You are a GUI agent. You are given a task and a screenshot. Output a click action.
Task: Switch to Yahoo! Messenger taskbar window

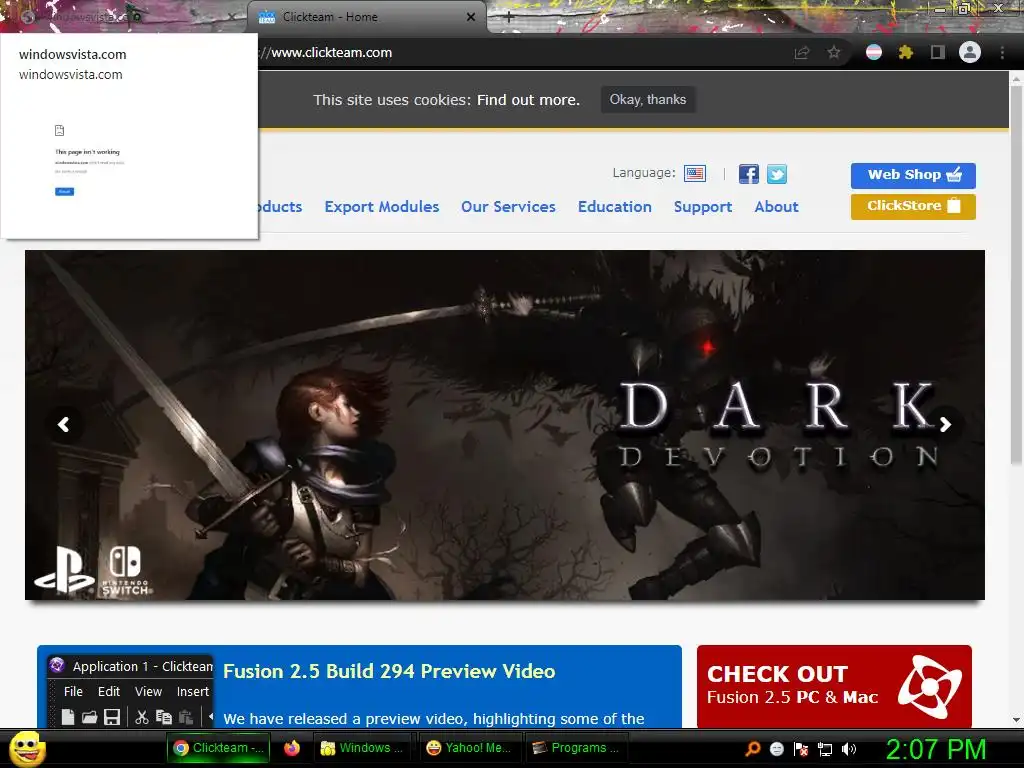point(468,748)
